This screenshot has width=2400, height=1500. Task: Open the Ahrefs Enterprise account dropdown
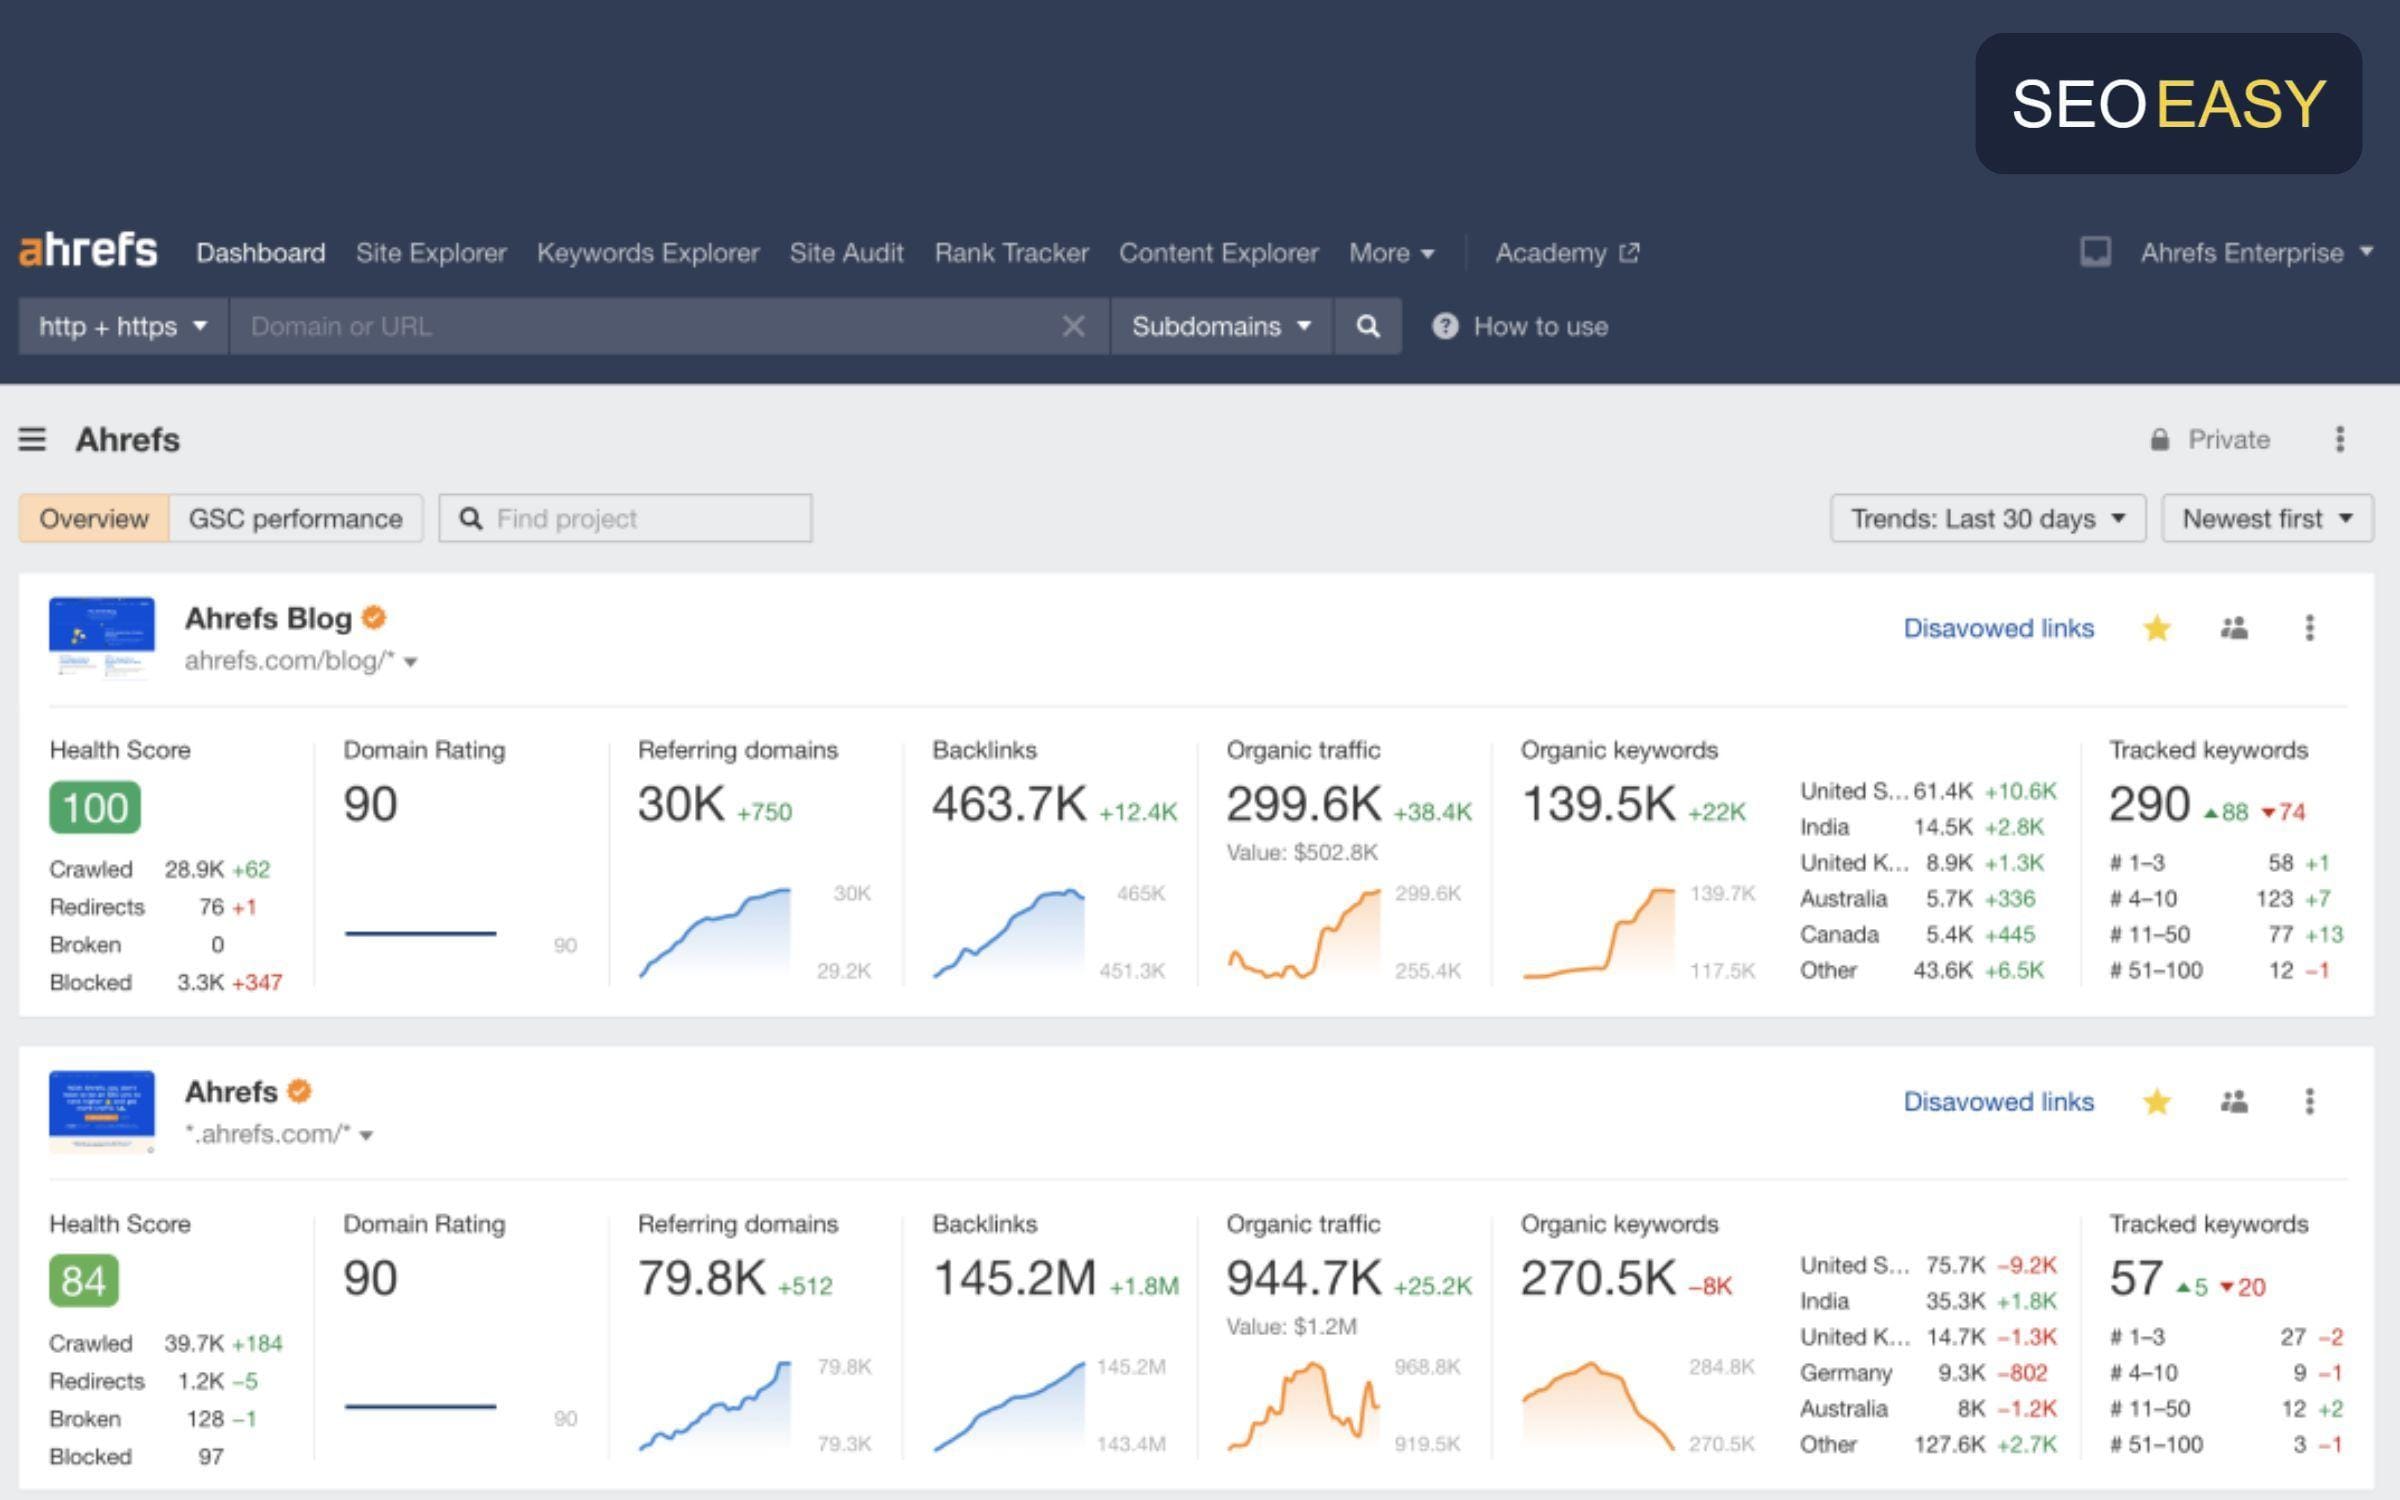pos(2255,252)
